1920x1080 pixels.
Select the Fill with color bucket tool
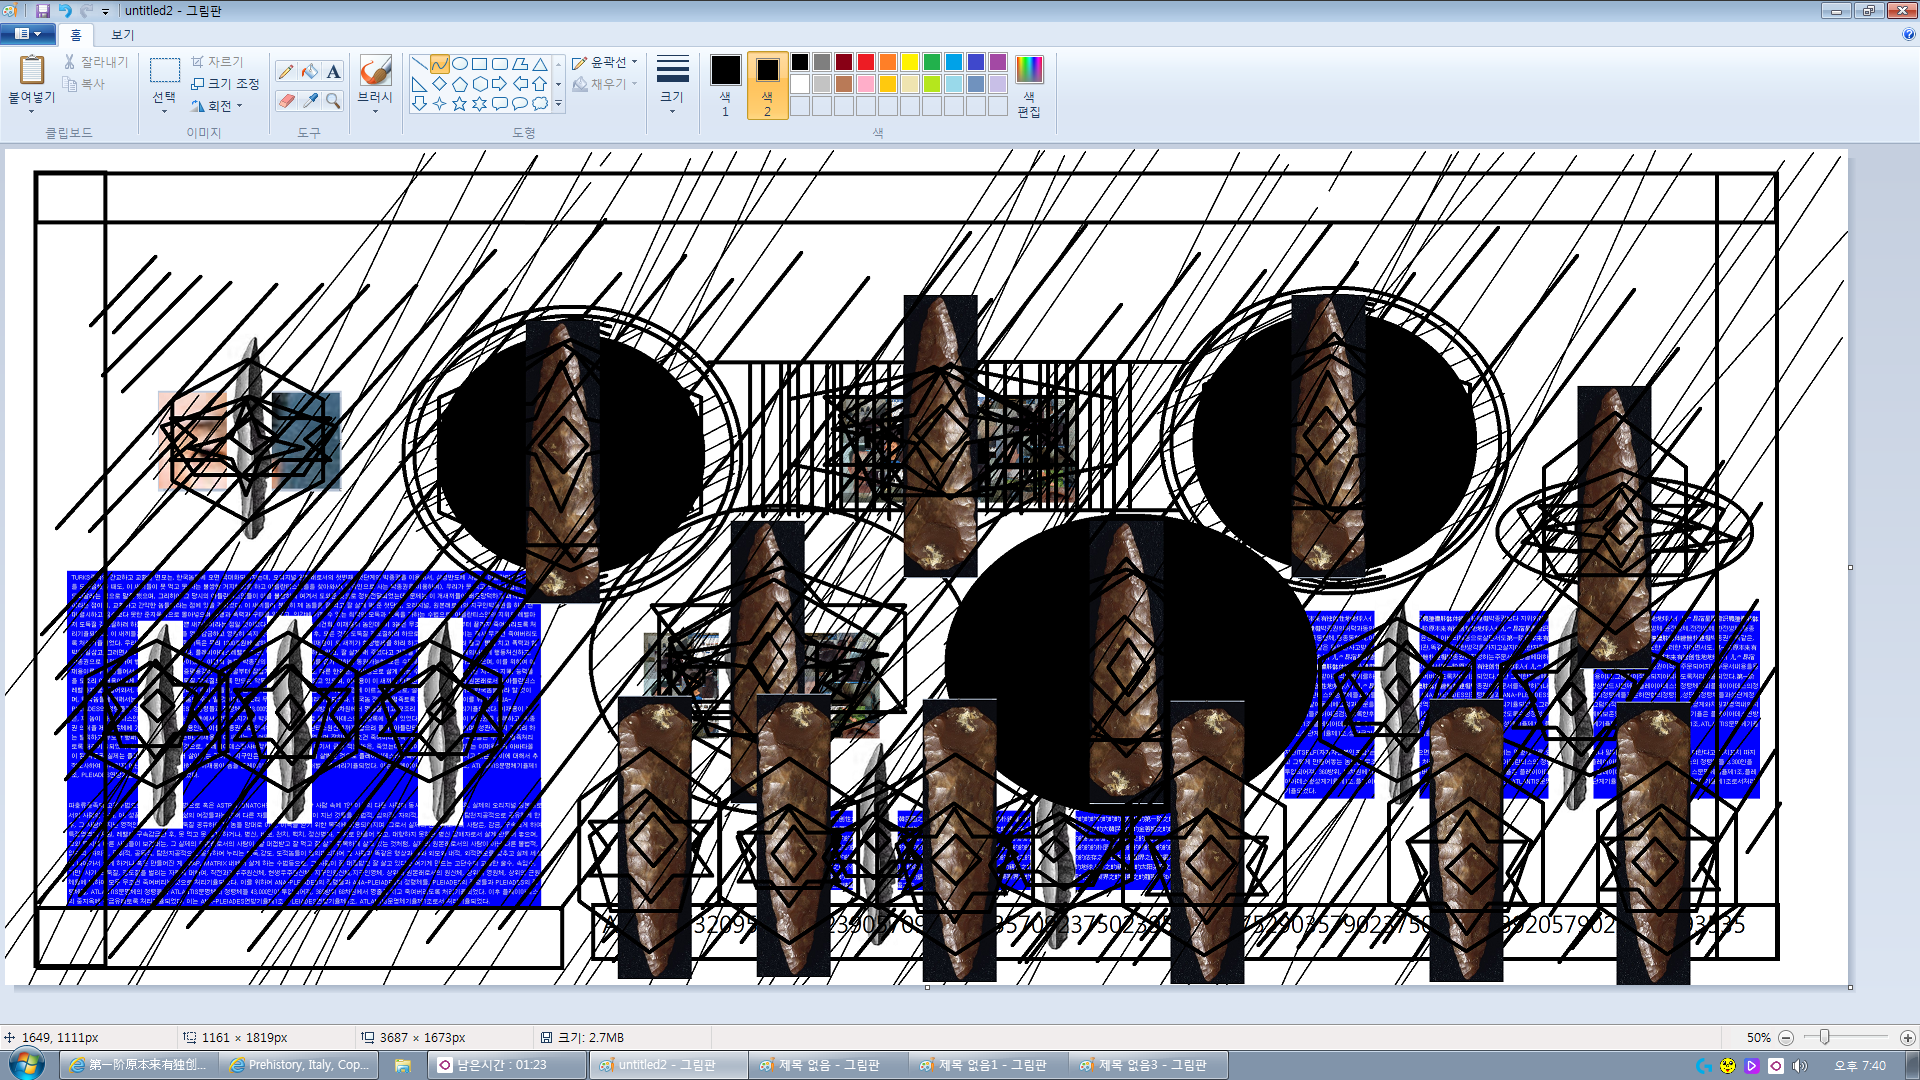310,71
